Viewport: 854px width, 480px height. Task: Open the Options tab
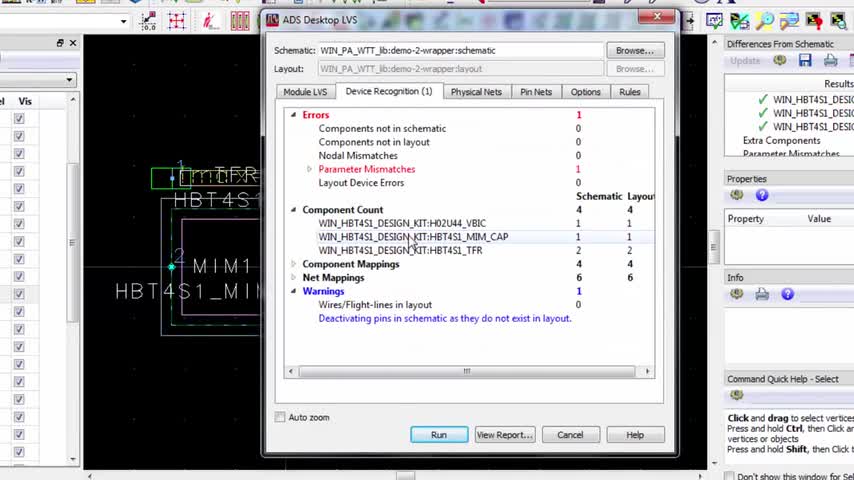point(585,92)
